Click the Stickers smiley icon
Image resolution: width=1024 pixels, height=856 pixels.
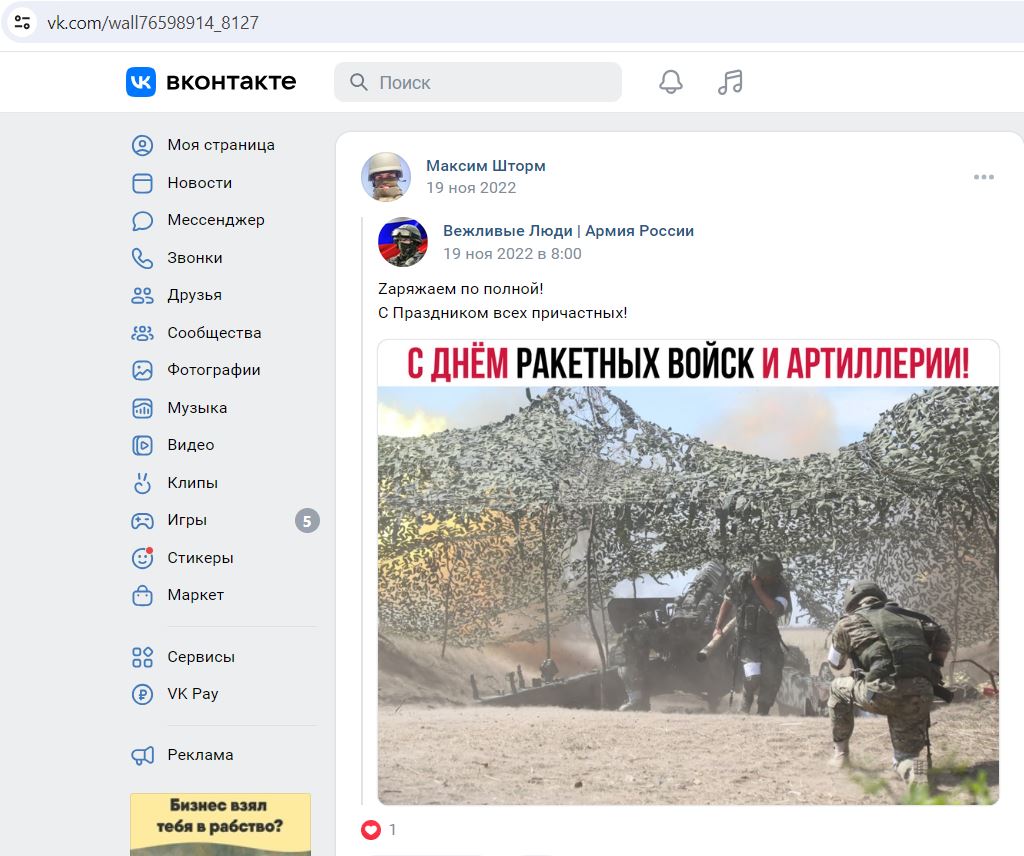(x=142, y=558)
